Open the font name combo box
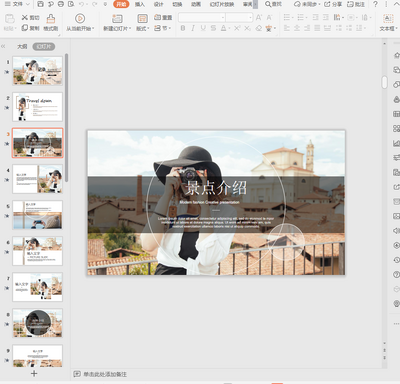 point(202,17)
